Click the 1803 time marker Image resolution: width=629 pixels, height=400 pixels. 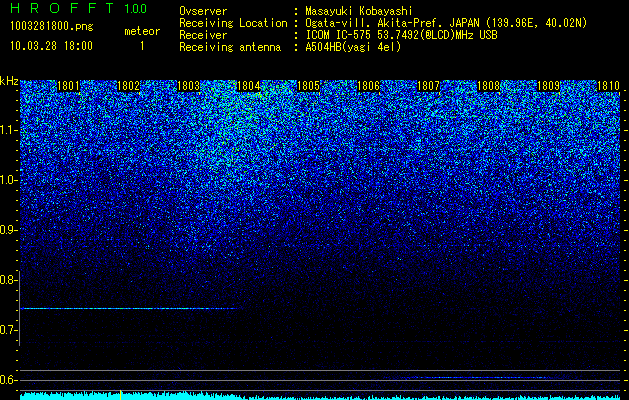coord(189,86)
